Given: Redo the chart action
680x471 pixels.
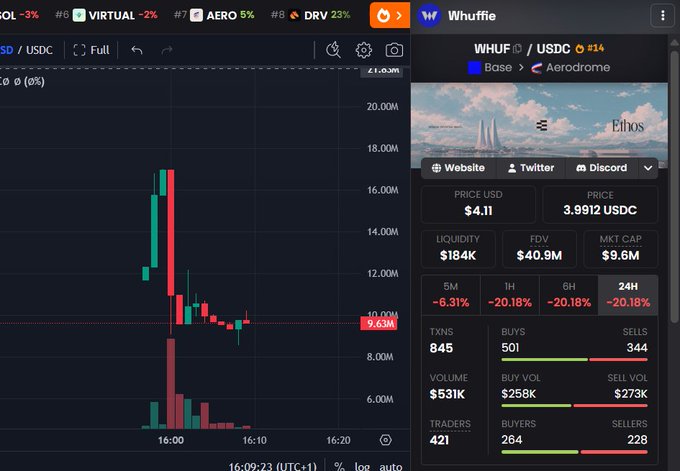Looking at the screenshot, I should tap(167, 50).
